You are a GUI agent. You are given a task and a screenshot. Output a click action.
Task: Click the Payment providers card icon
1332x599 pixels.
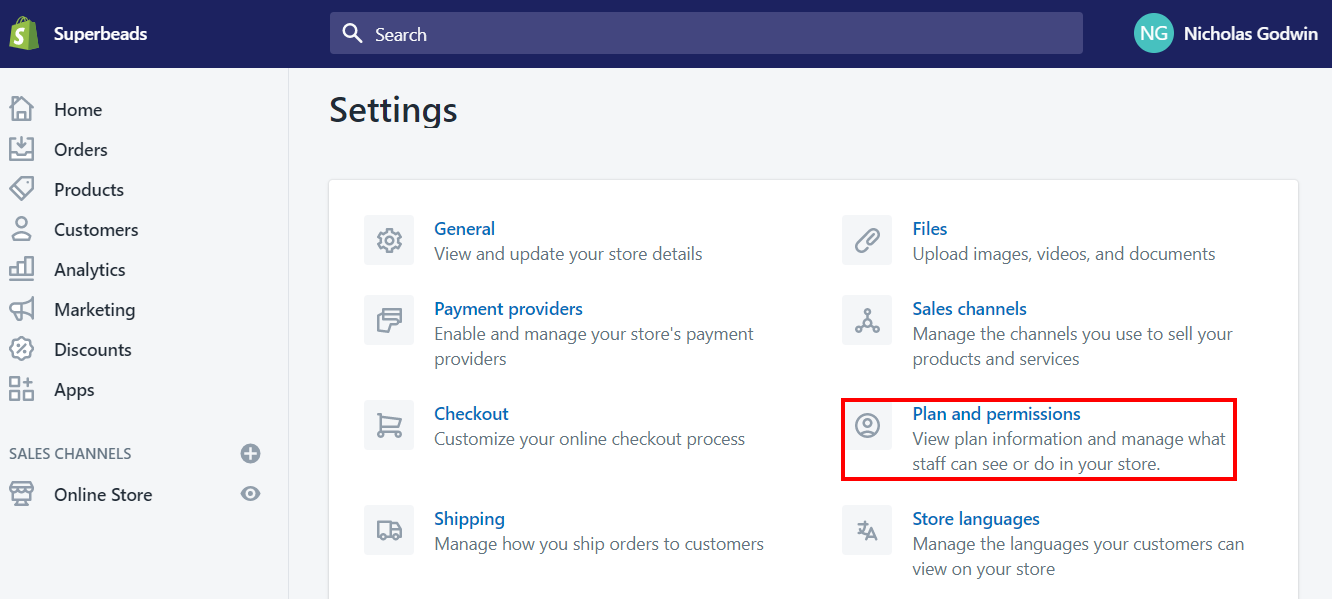pos(389,320)
